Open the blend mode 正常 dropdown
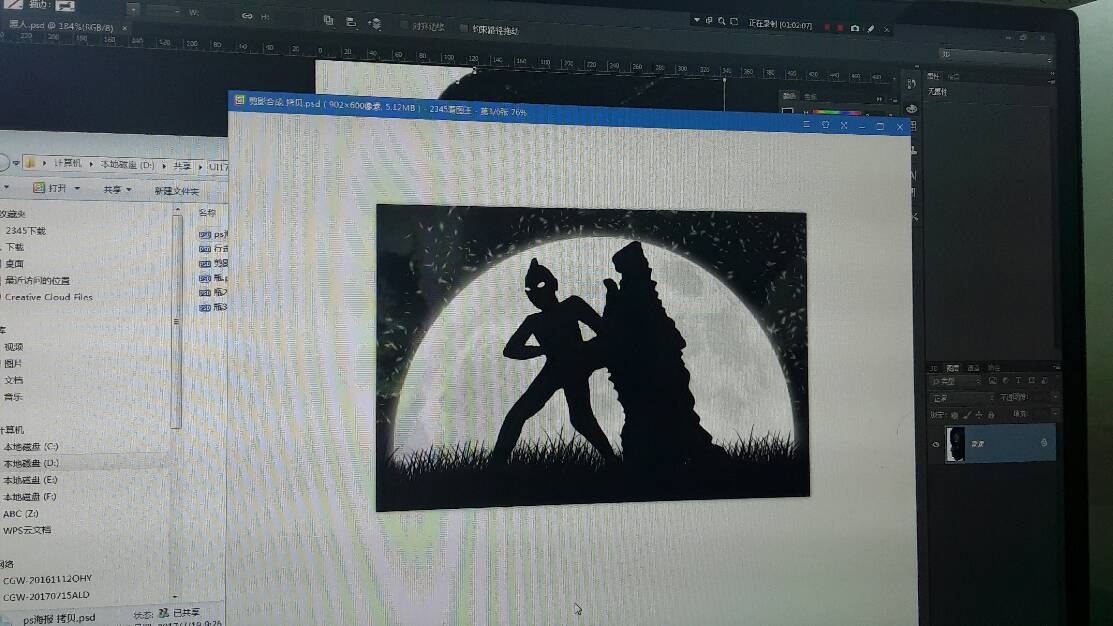This screenshot has width=1113, height=626. [x=960, y=398]
